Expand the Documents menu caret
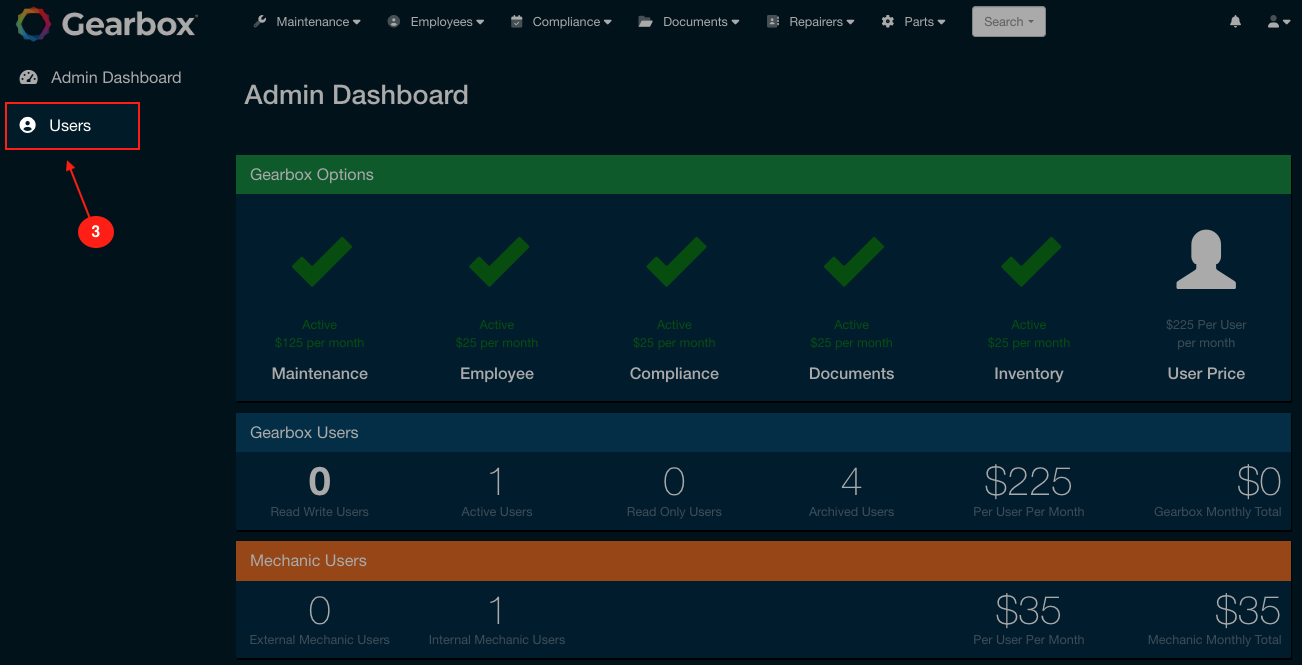The image size is (1302, 665). [x=736, y=22]
